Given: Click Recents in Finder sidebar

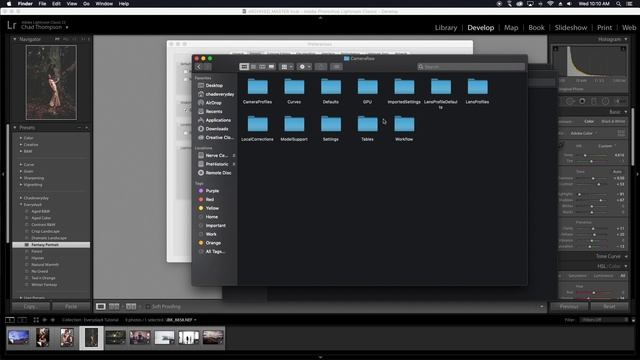Looking at the screenshot, I should tap(210, 111).
